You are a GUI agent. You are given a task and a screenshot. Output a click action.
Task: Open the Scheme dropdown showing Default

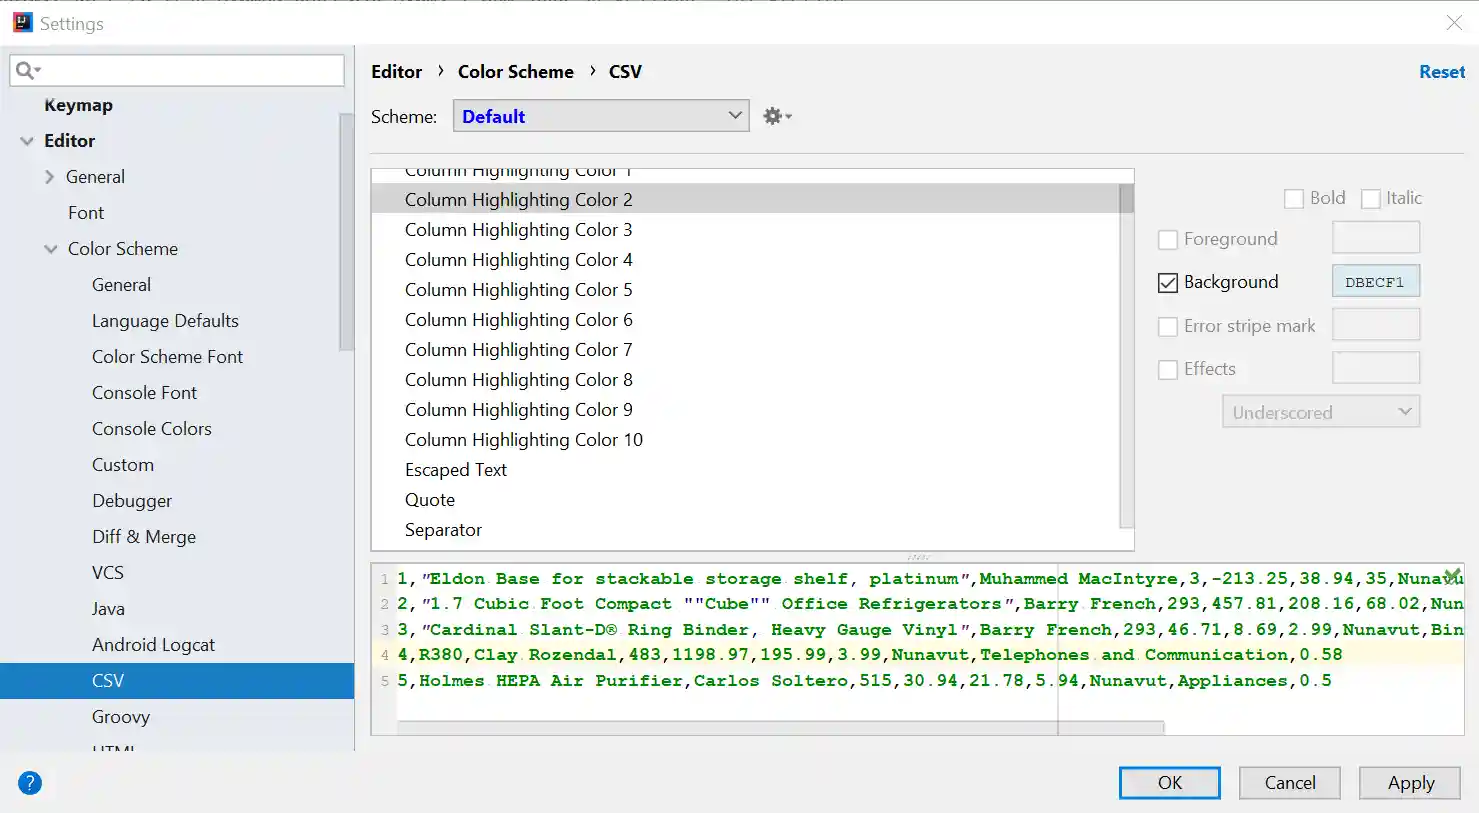[x=600, y=115]
